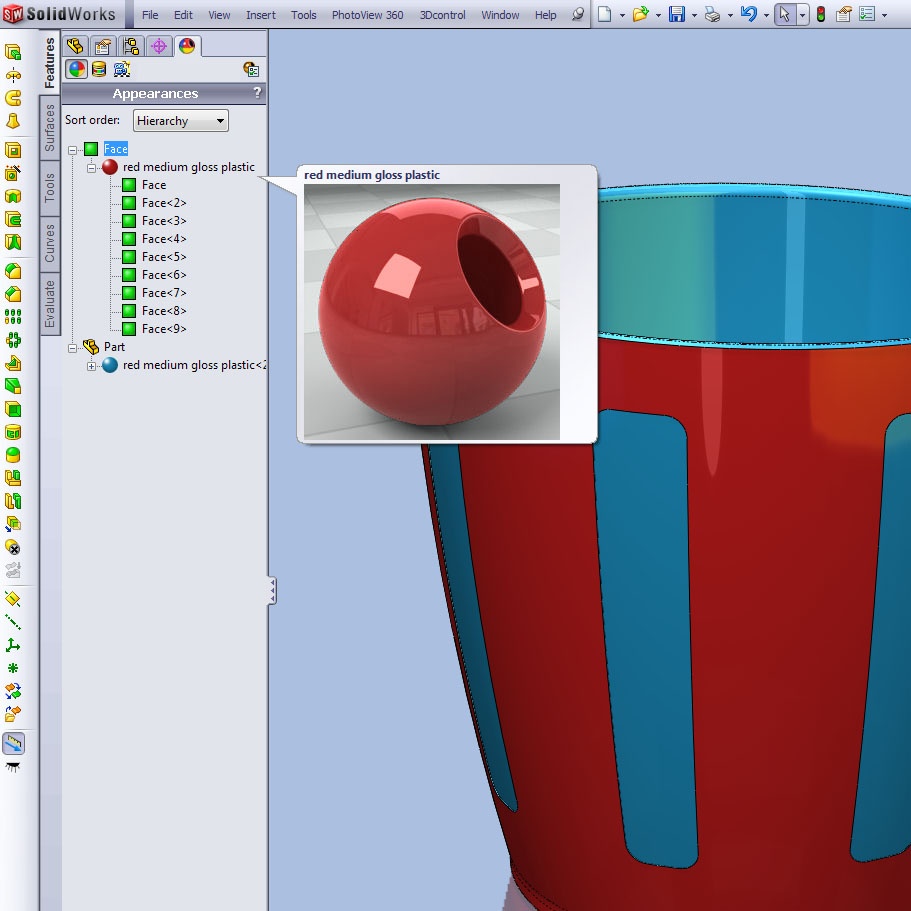
Task: Open the PhotoView 360 menu
Action: click(x=367, y=15)
